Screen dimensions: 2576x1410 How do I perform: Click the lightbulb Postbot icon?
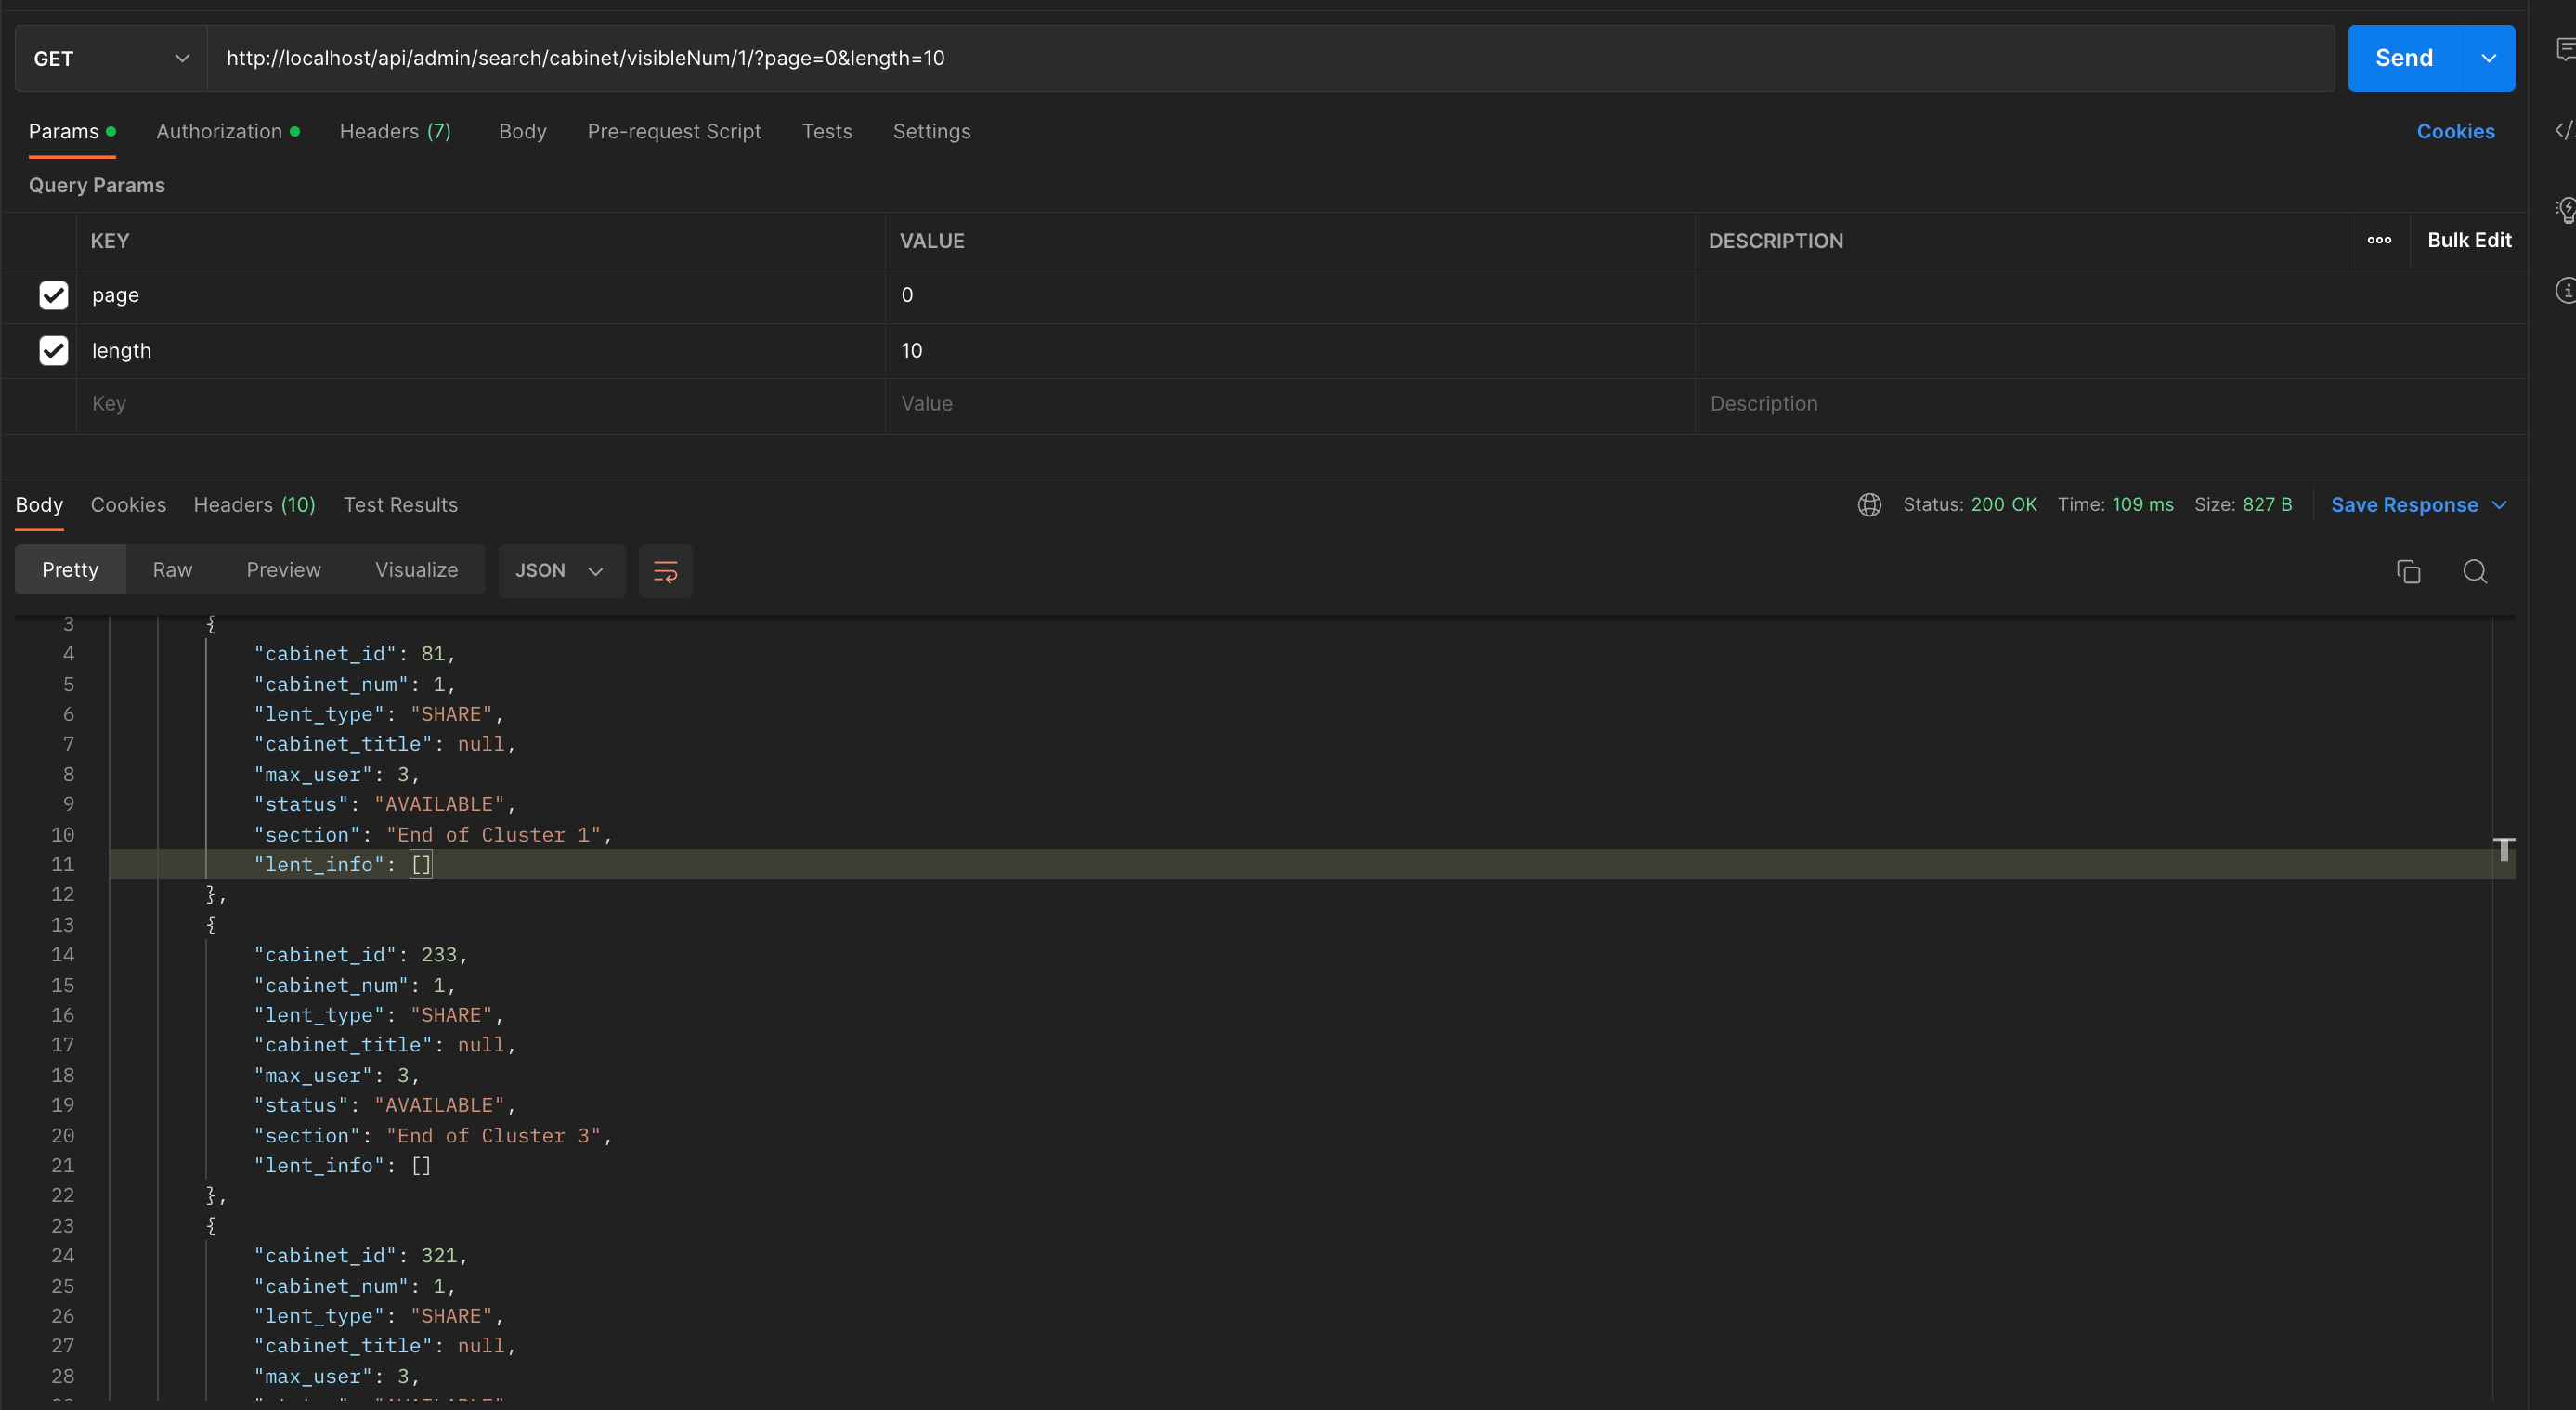2565,210
